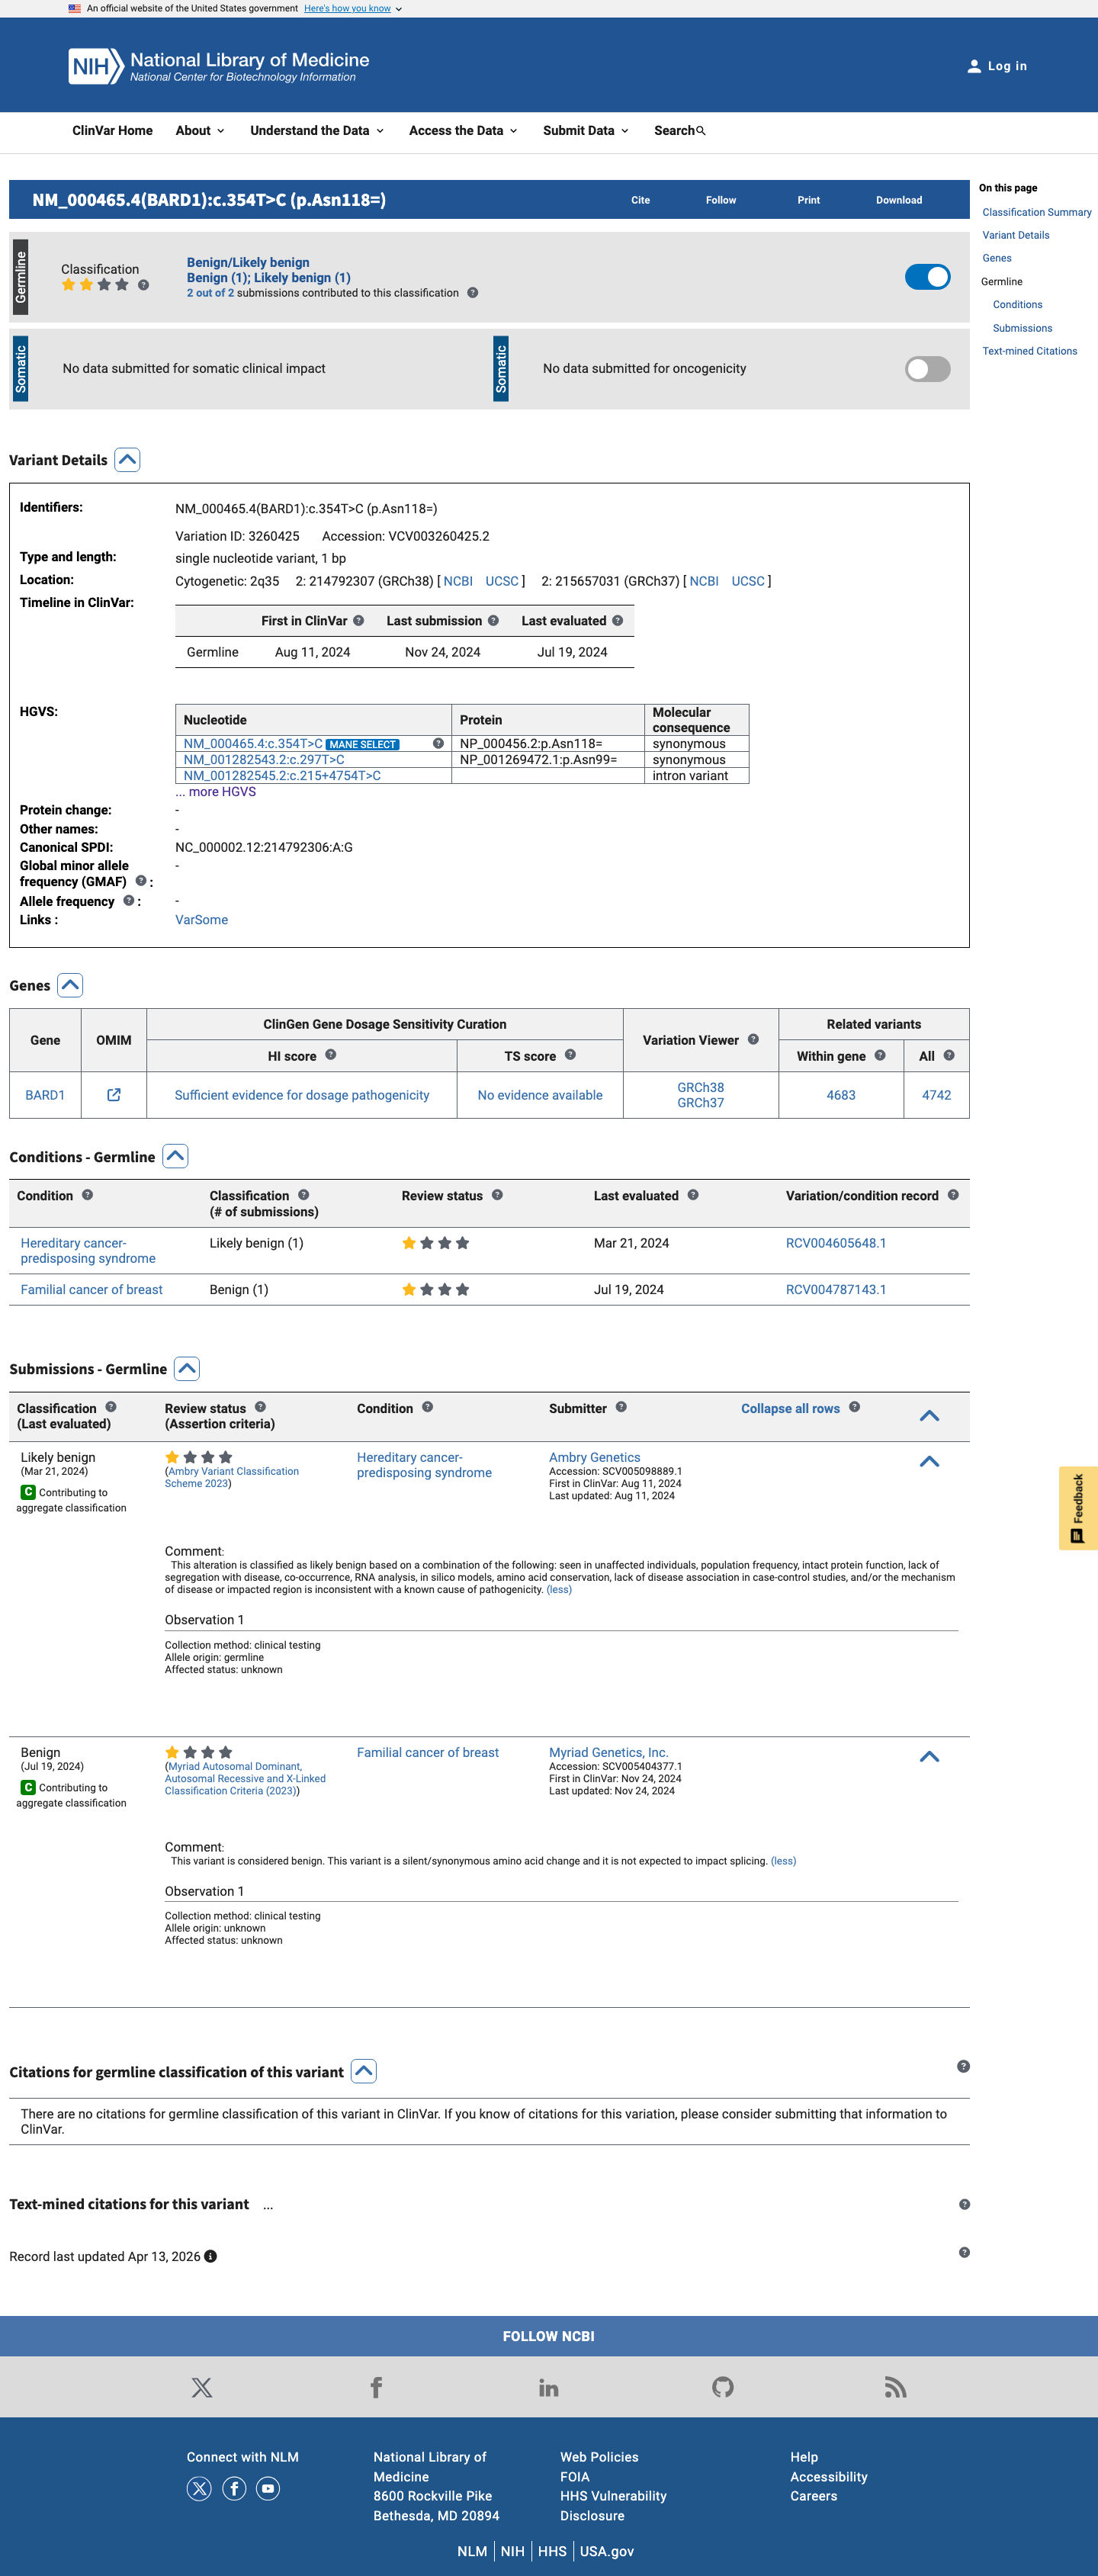Screen dimensions: 1098x2576
Task: Open RCV004605648.1 condition record
Action: 836,1243
